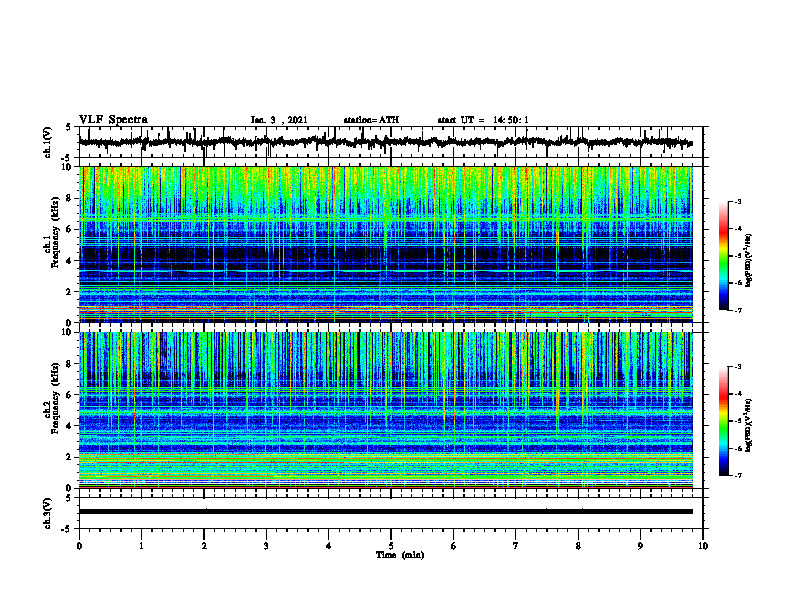Screen dimensions: 792x612
Task: Click the "station=ATH" header label
Action: [371, 120]
